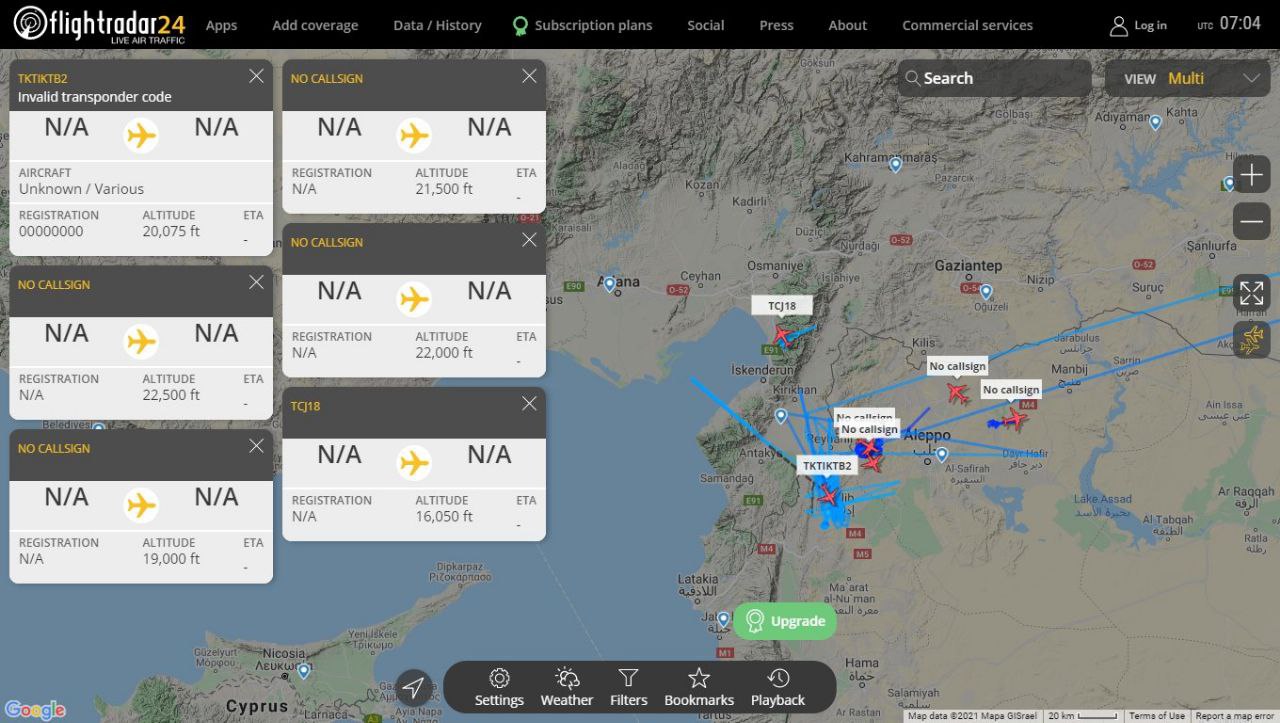Screen dimensions: 1280x723
Task: Close the TCJ18 flight card
Action: coord(529,404)
